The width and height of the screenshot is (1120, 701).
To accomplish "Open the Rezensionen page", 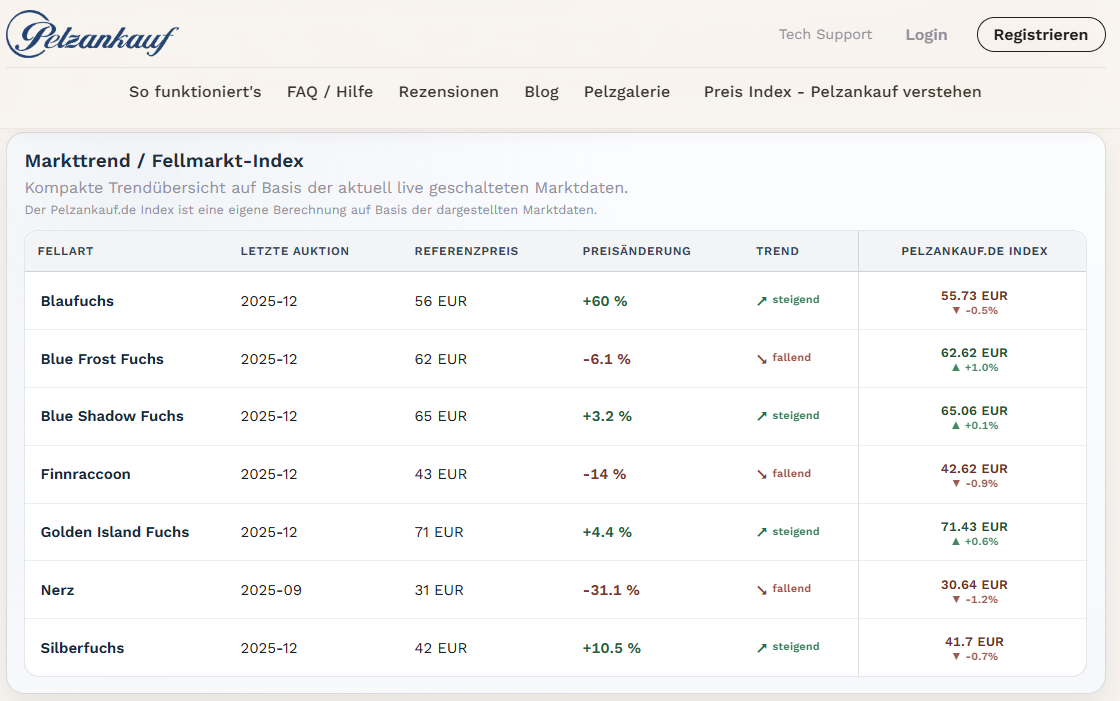I will click(448, 91).
